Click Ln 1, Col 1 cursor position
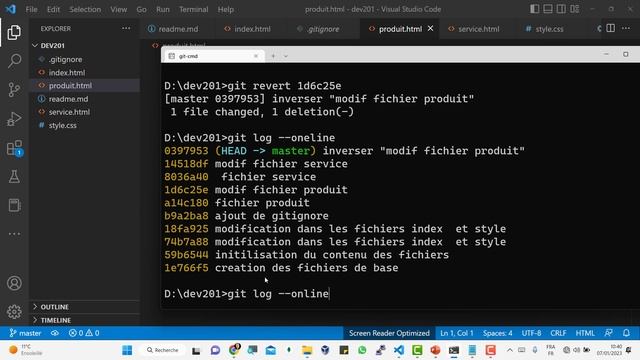Viewport: 640px width, 360px height. [457, 333]
